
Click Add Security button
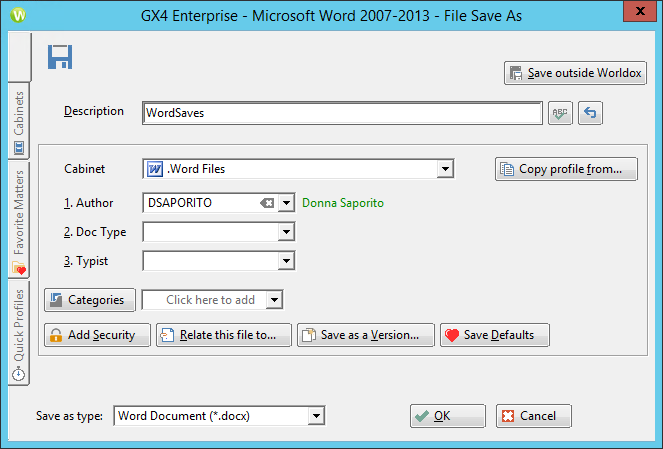point(97,335)
